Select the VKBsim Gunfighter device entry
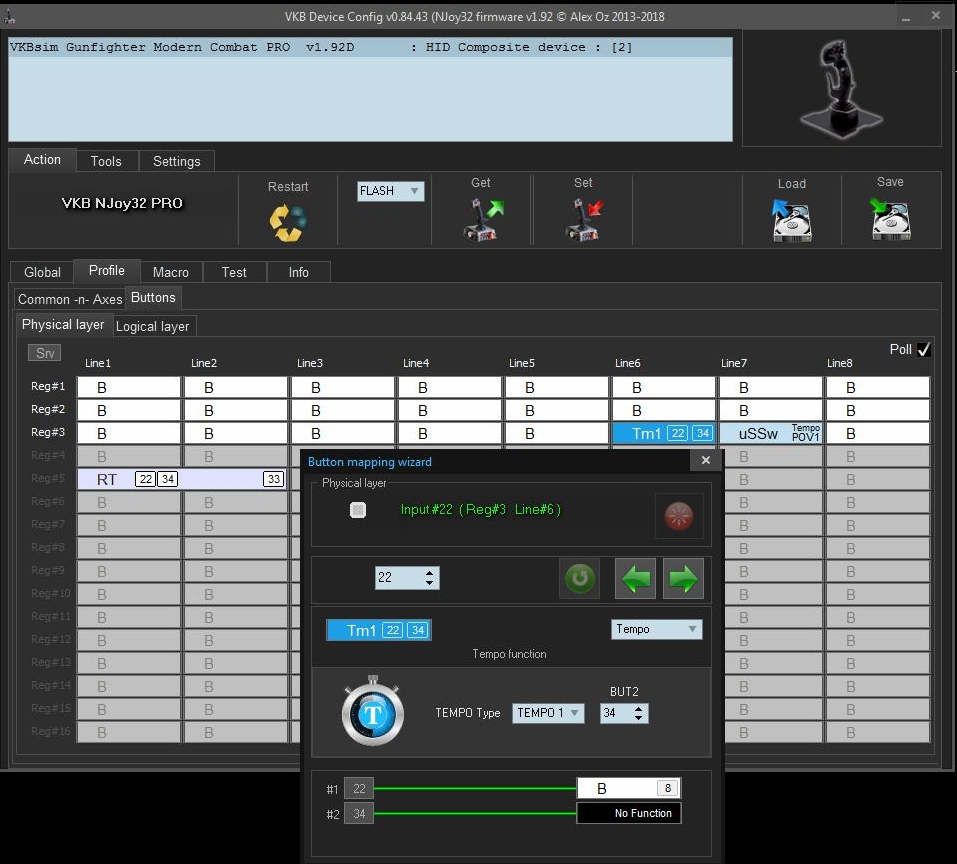This screenshot has width=957, height=864. [370, 47]
